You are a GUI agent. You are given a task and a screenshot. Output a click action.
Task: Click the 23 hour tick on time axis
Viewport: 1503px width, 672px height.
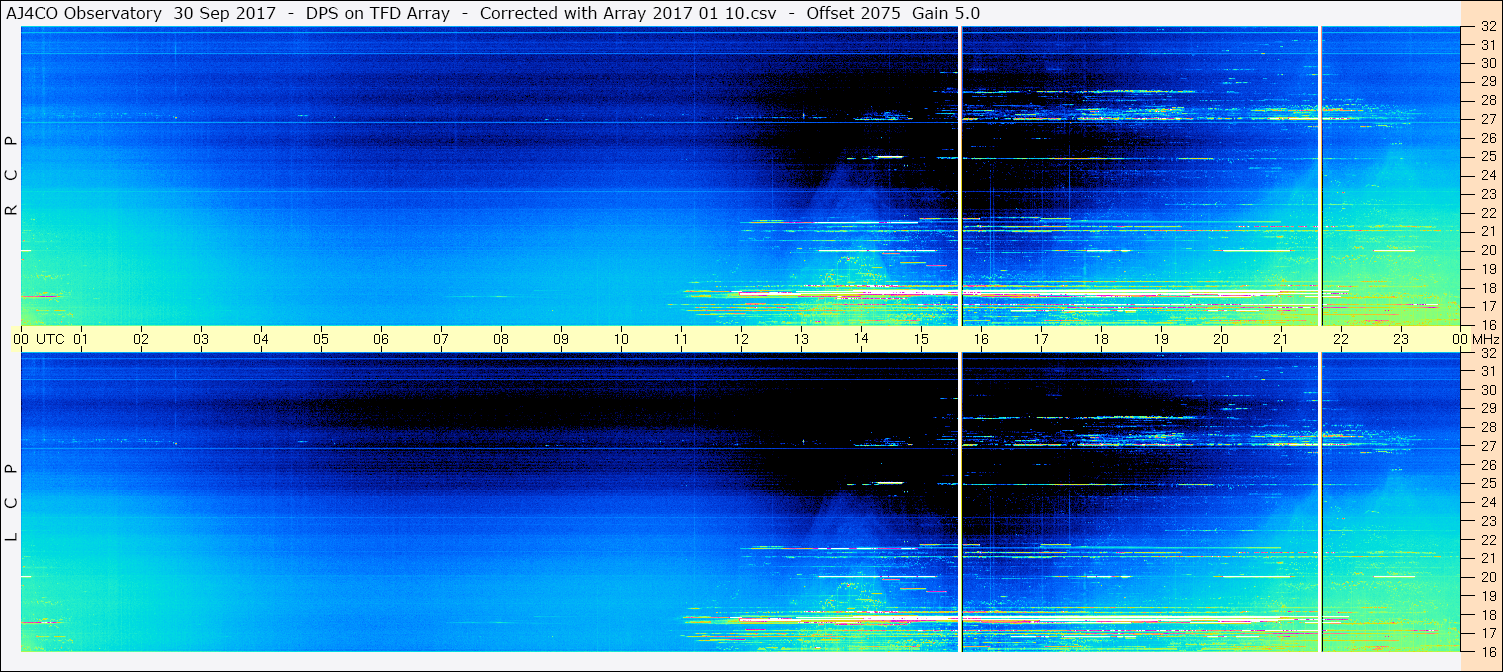point(1401,339)
